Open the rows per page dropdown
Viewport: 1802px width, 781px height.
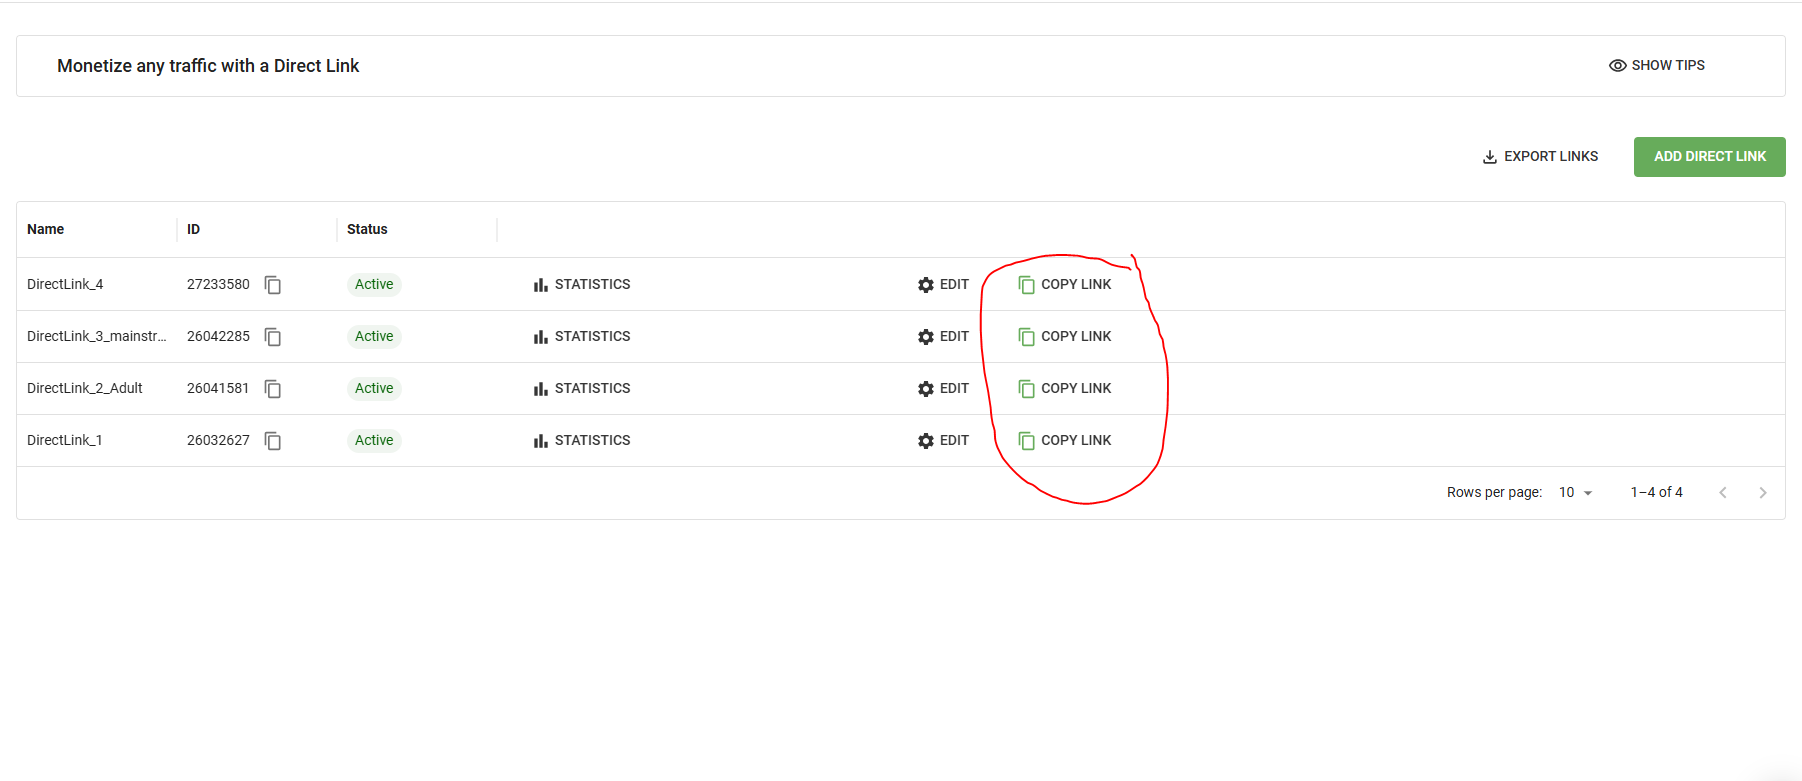pos(1576,493)
